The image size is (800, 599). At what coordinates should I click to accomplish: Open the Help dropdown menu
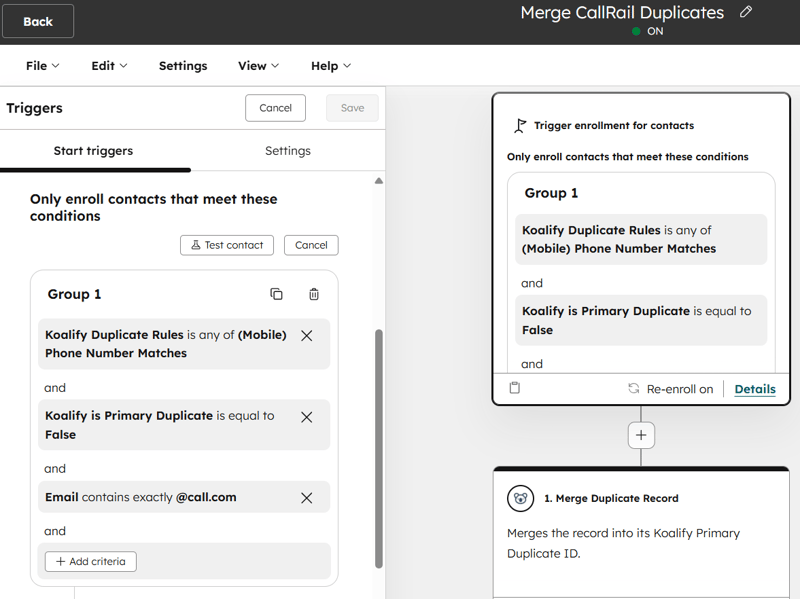pyautogui.click(x=330, y=65)
